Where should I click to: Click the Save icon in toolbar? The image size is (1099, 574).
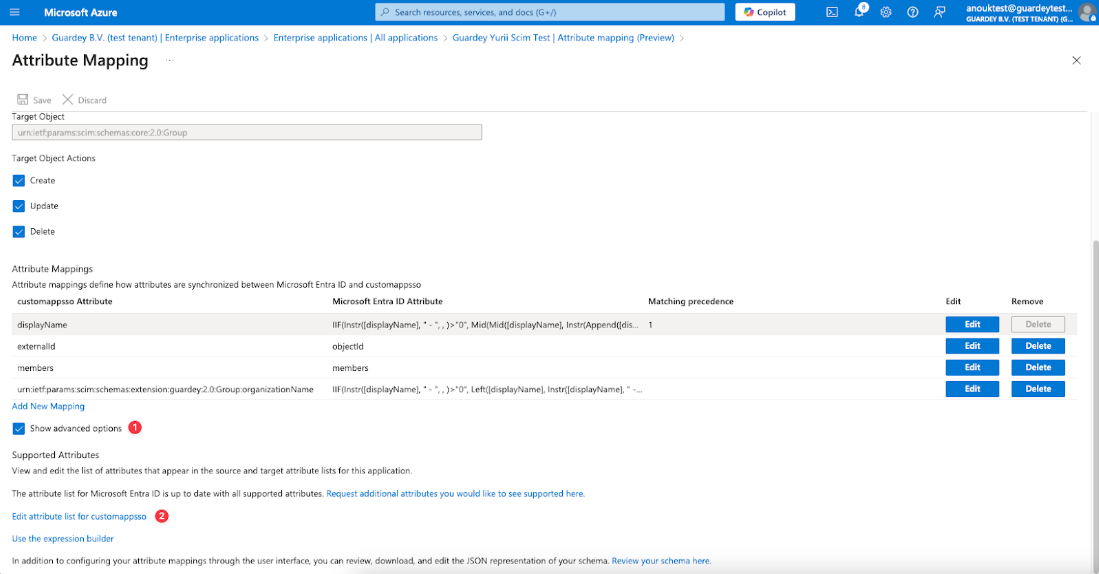[x=22, y=100]
